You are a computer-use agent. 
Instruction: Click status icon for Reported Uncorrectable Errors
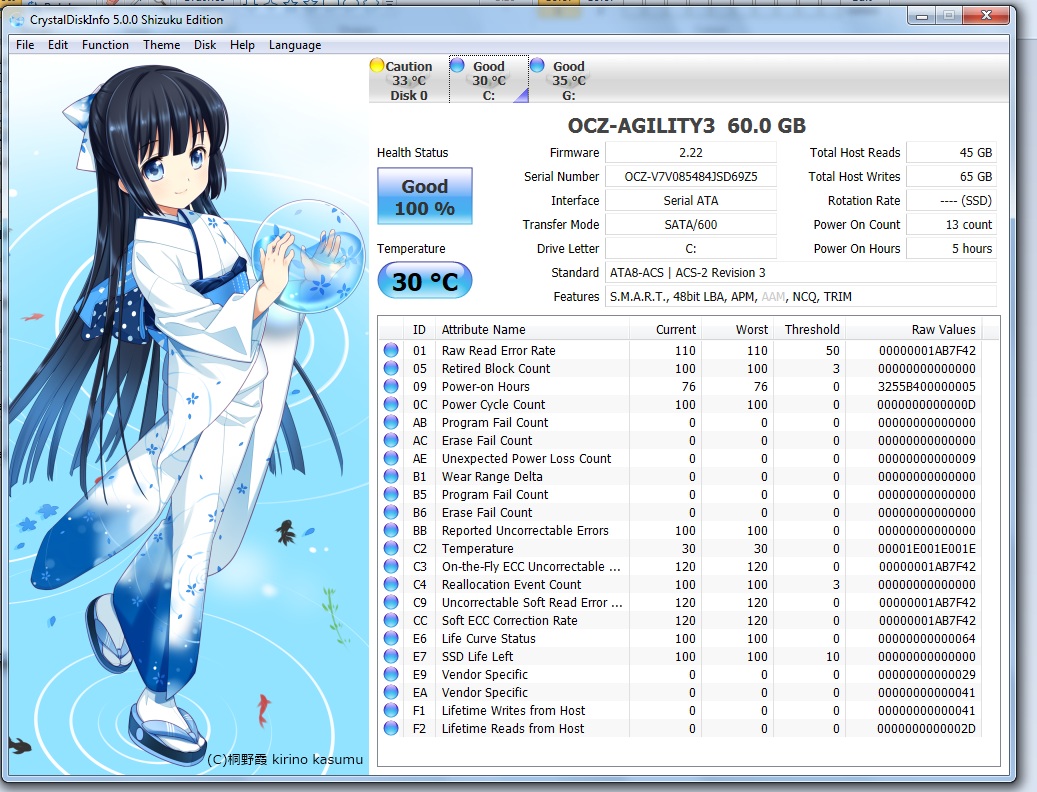tap(391, 530)
